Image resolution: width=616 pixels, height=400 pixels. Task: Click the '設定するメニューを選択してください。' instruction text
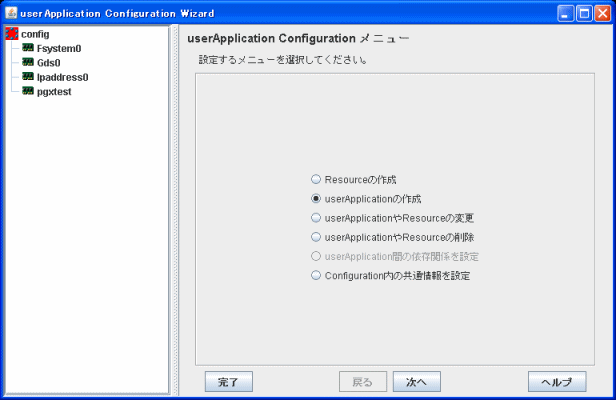tap(283, 60)
